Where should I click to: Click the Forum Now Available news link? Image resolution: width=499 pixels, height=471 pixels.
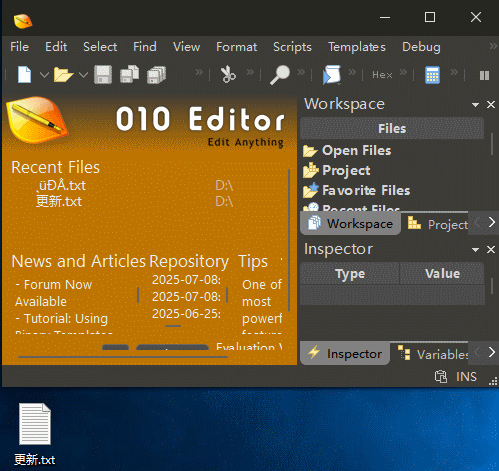point(53,293)
